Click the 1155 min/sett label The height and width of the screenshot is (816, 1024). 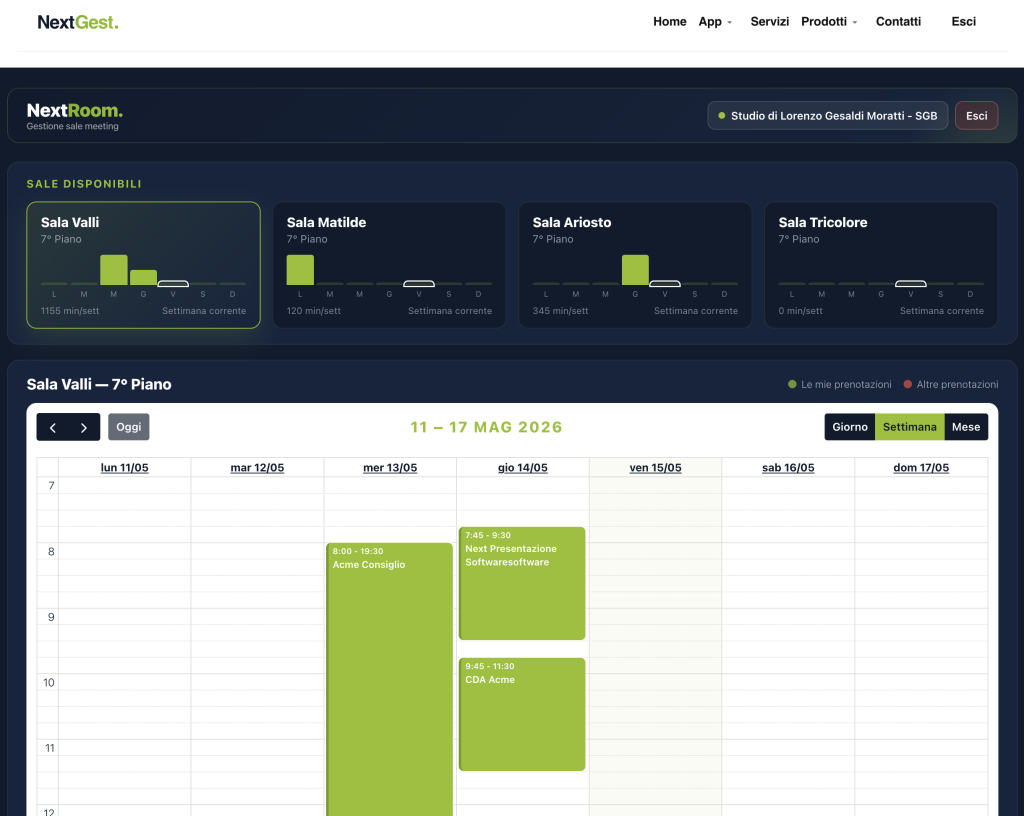pos(70,311)
